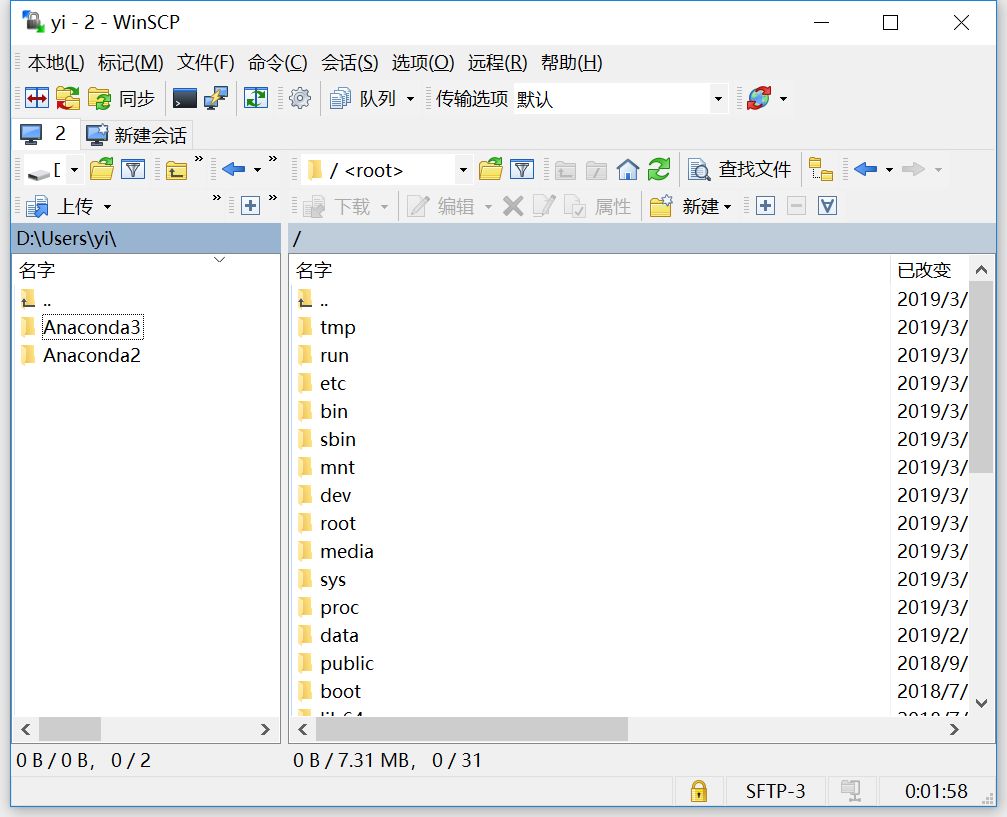Viewport: 1007px width, 817px height.
Task: Click the refresh globe icon in toolbar
Action: (758, 98)
